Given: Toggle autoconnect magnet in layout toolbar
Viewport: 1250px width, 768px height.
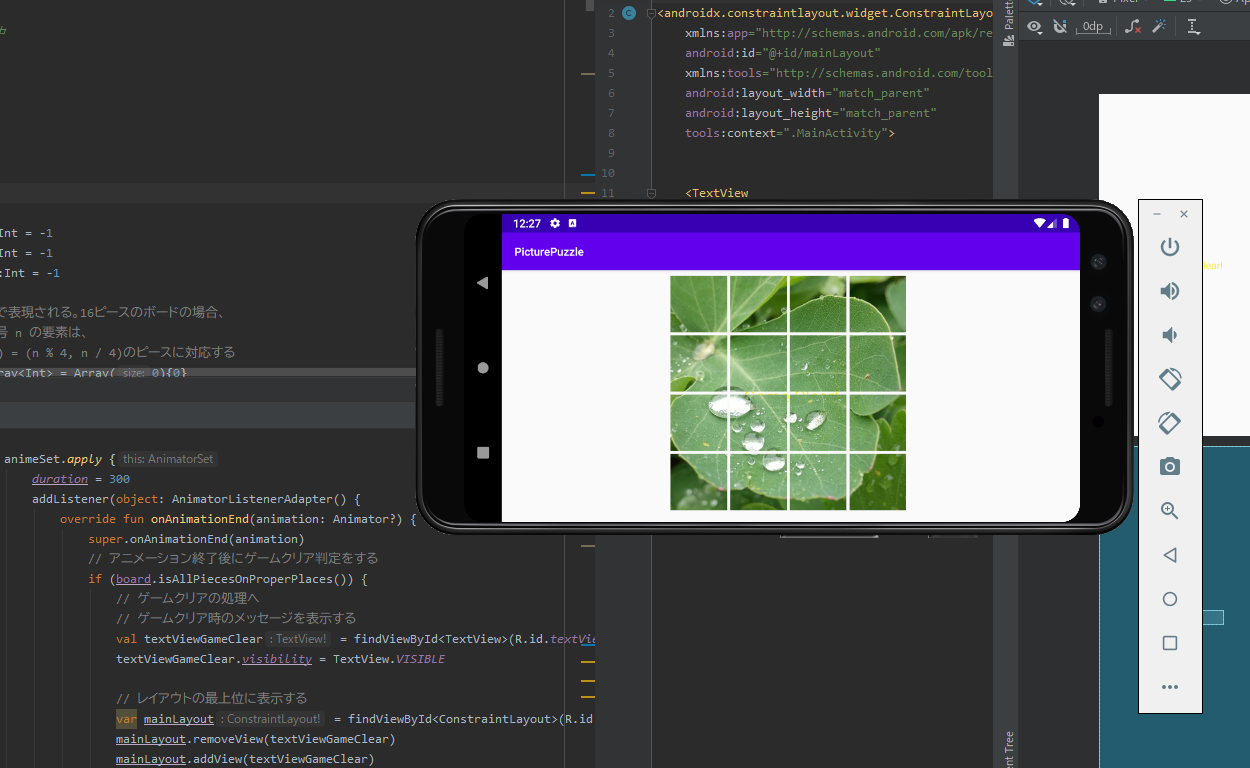Looking at the screenshot, I should pos(1061,27).
